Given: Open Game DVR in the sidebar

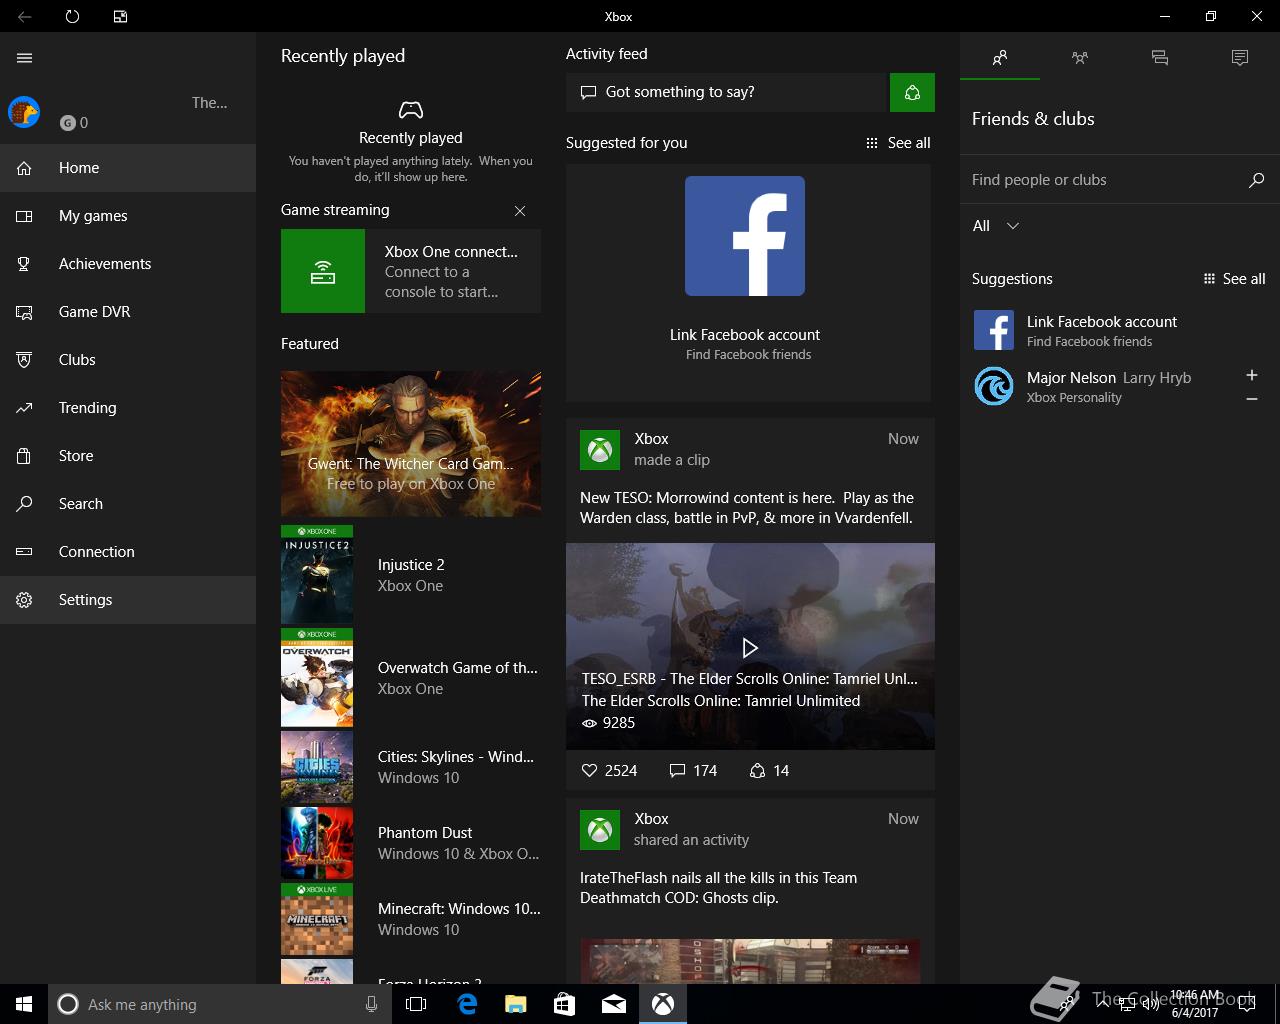Looking at the screenshot, I should click(x=128, y=312).
